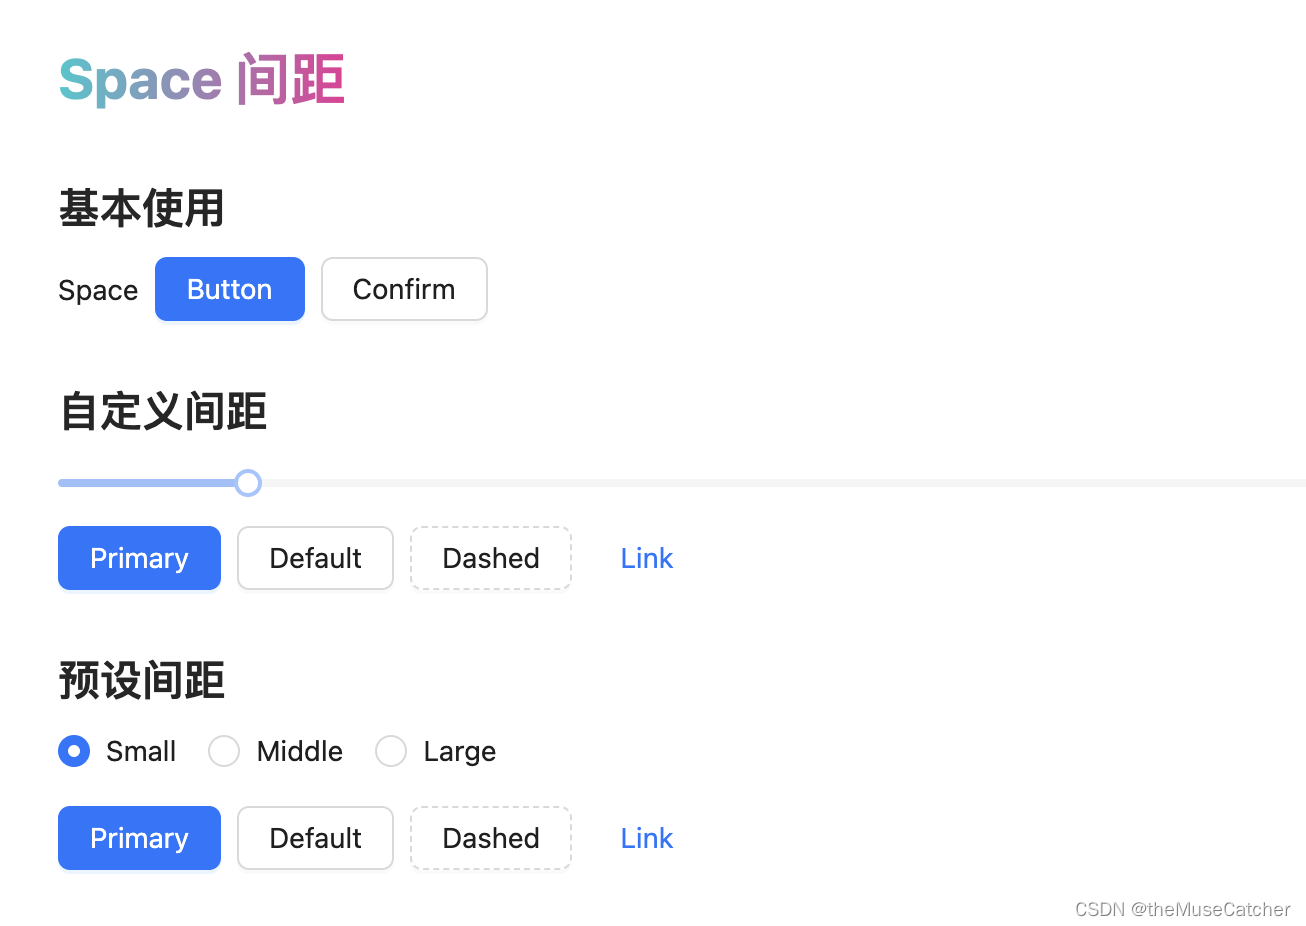Click the Space 间距 page title

201,79
